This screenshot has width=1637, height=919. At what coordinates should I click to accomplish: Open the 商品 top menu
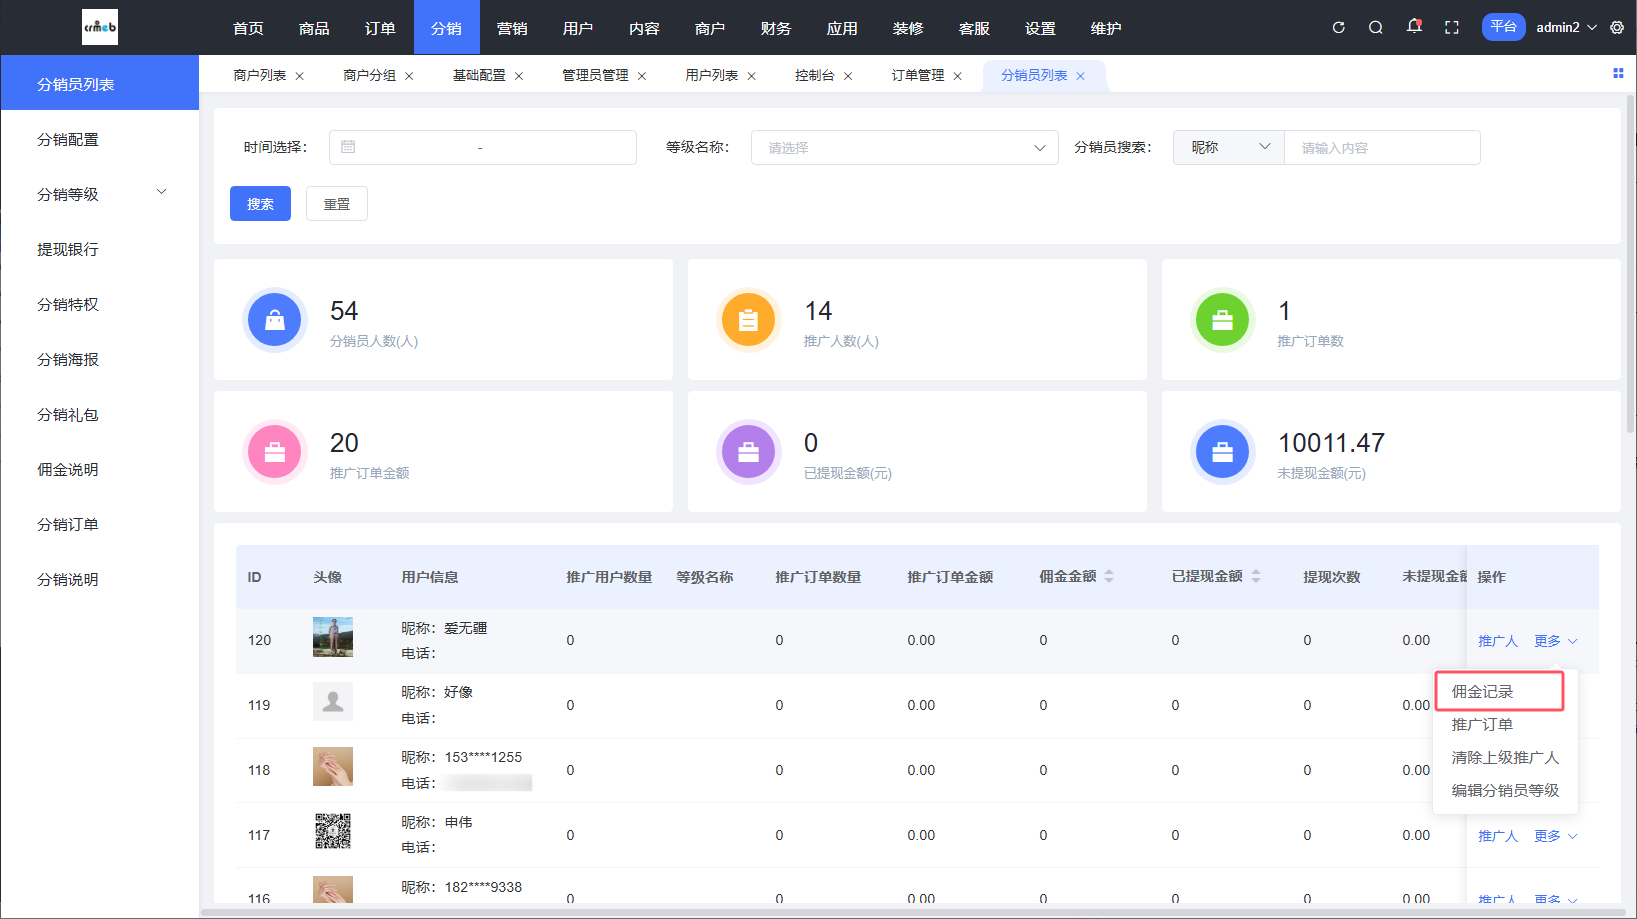(315, 28)
